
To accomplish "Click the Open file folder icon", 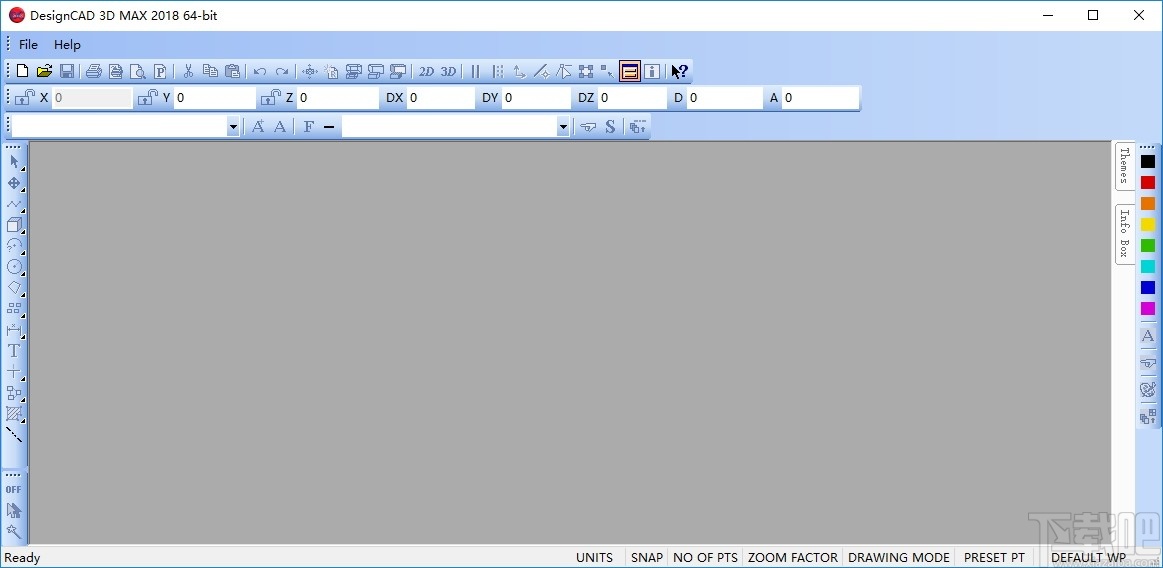I will point(45,71).
